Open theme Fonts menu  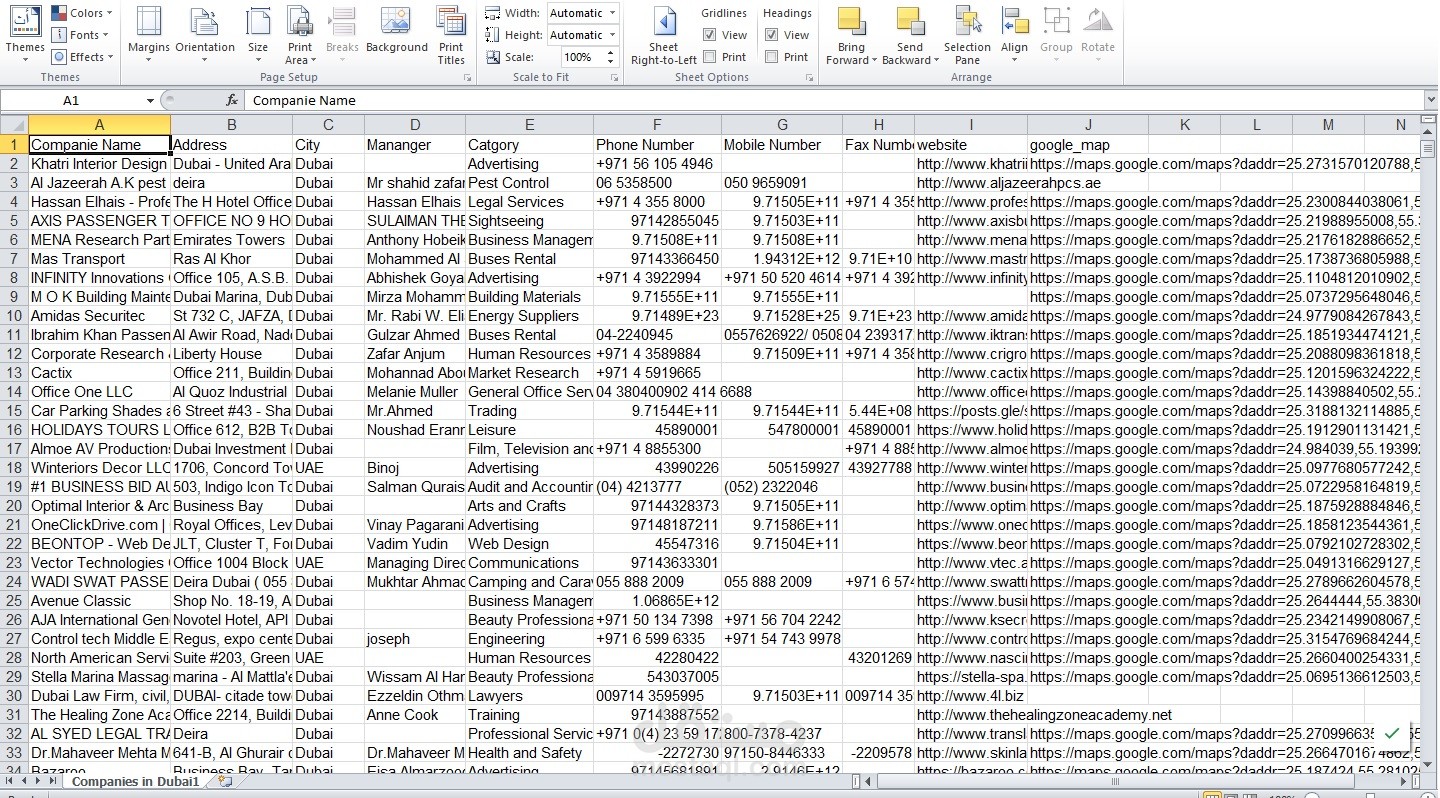pyautogui.click(x=81, y=35)
